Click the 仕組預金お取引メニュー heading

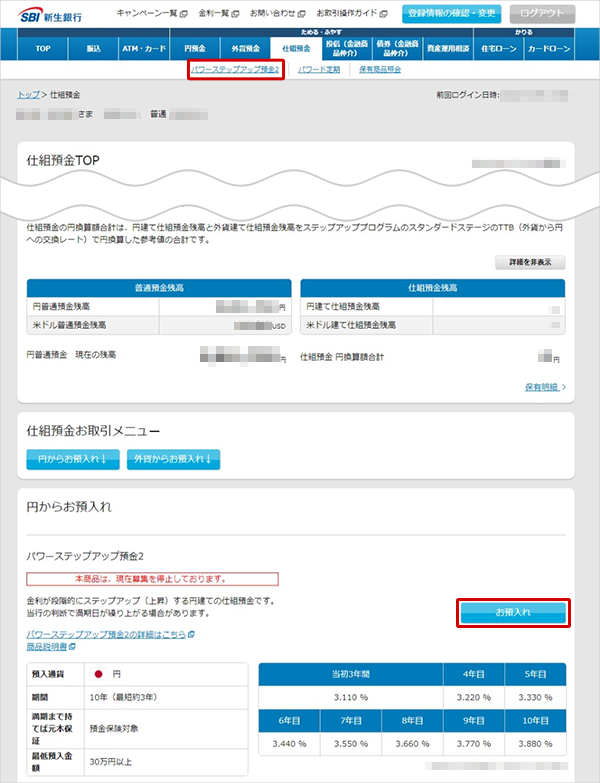(93, 431)
